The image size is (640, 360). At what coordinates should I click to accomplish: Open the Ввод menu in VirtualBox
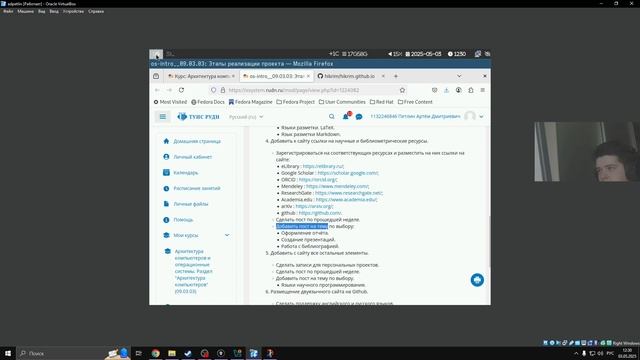coord(54,11)
